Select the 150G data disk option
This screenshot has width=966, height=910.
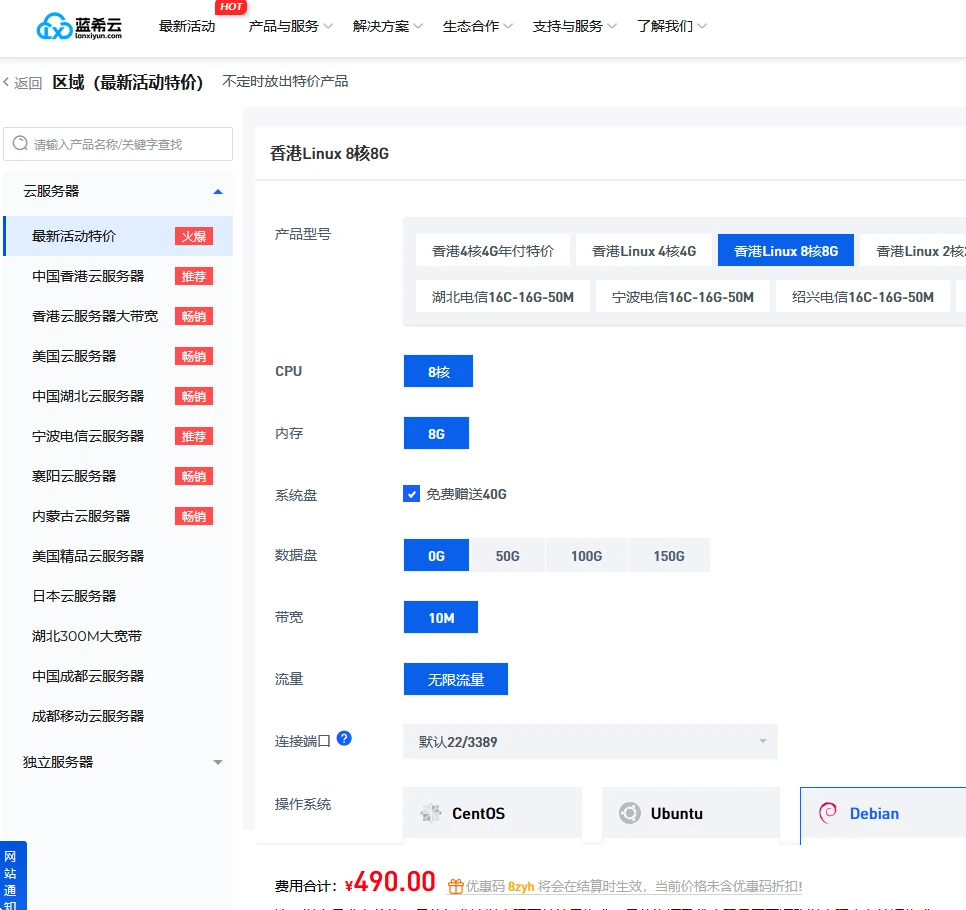coord(668,556)
